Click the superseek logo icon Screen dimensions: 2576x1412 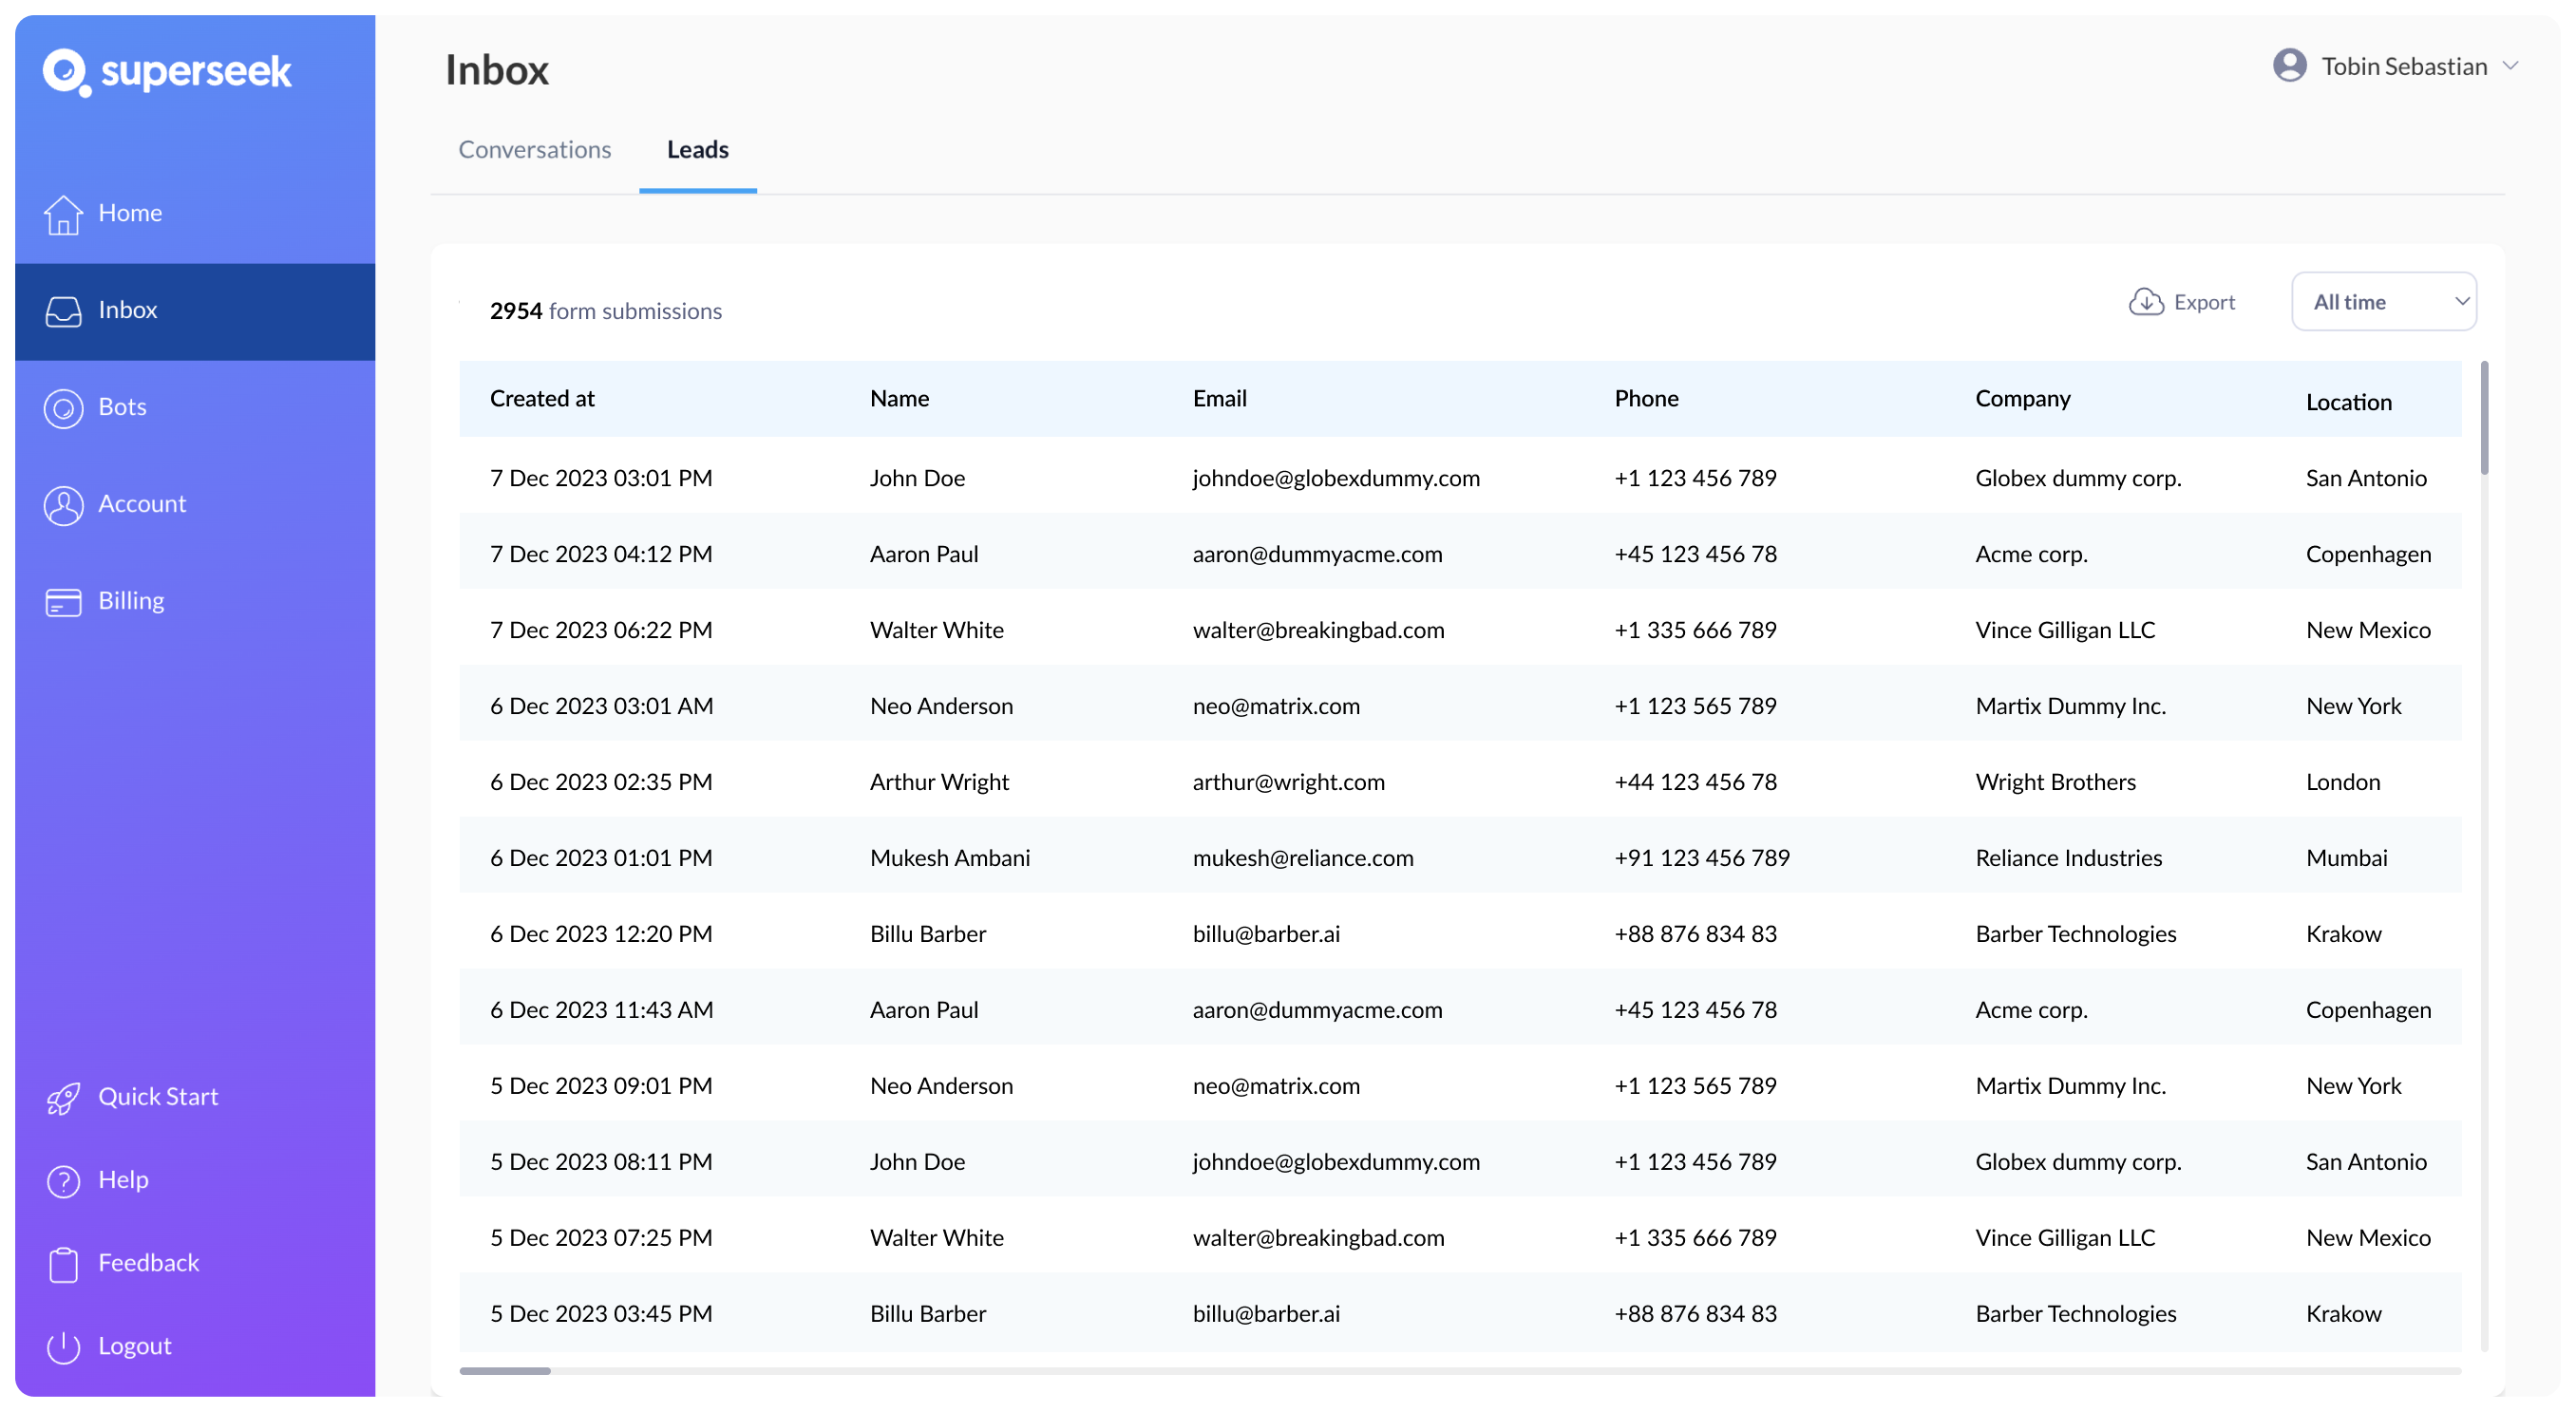click(66, 72)
